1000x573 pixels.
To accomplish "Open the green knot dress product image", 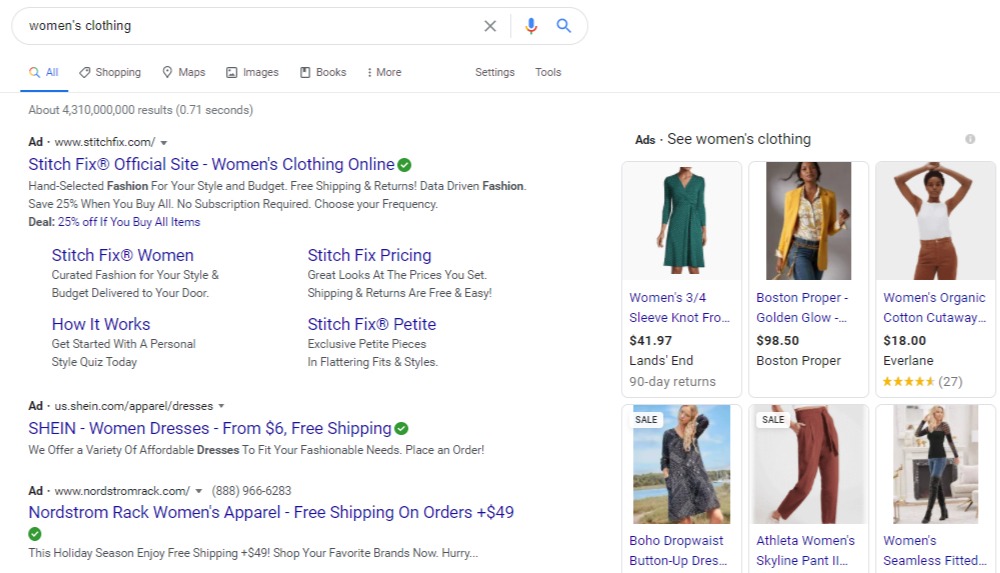I will point(682,221).
